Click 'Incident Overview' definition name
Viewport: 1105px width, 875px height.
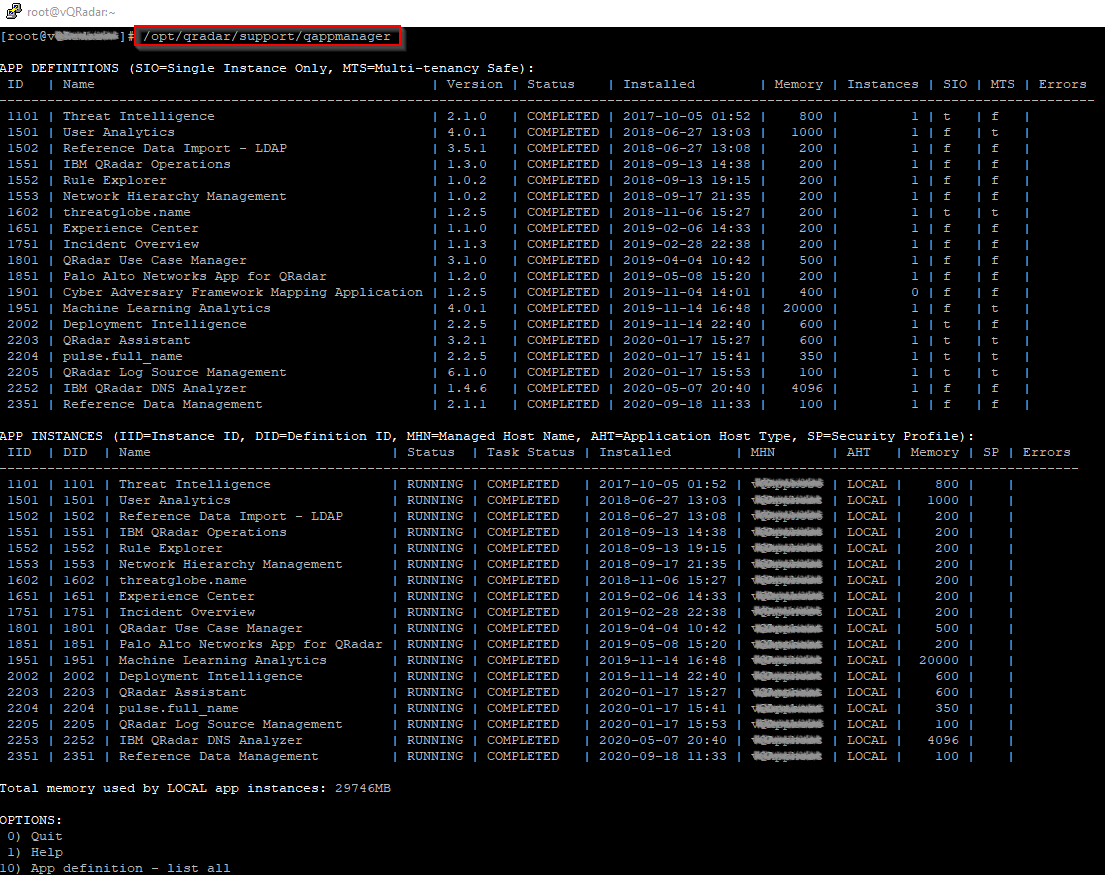[x=131, y=244]
